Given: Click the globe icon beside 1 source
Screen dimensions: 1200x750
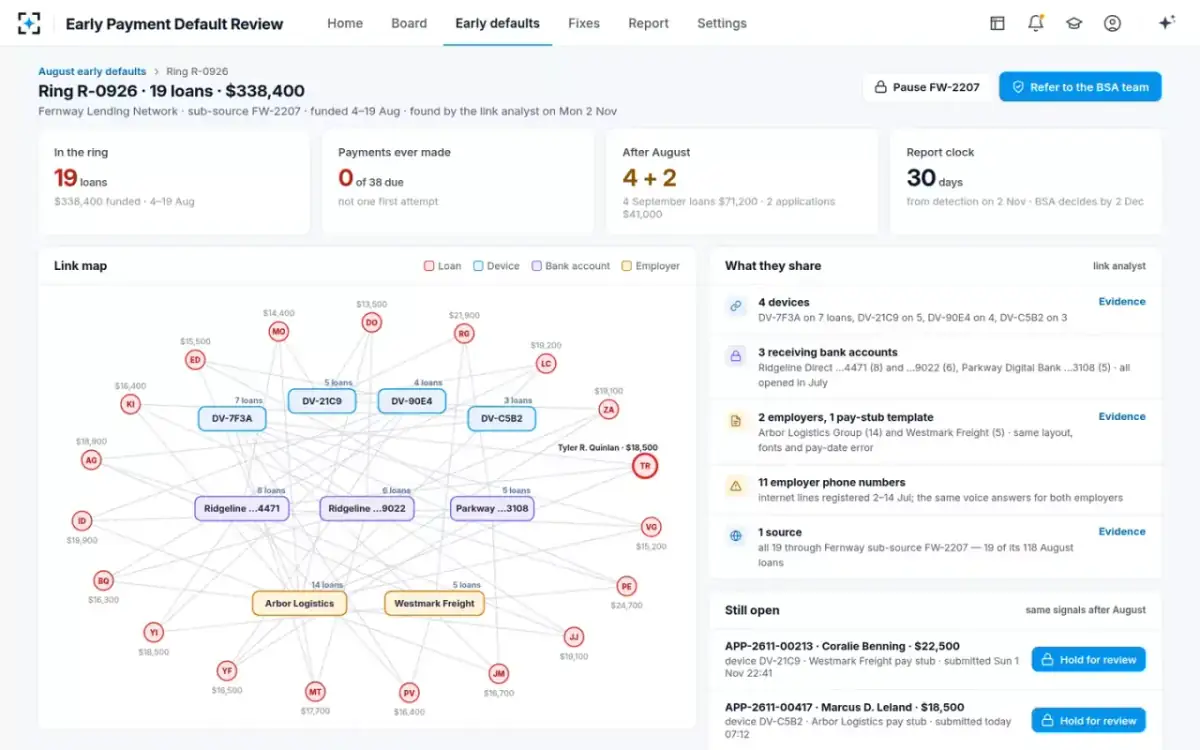Looking at the screenshot, I should [x=736, y=536].
